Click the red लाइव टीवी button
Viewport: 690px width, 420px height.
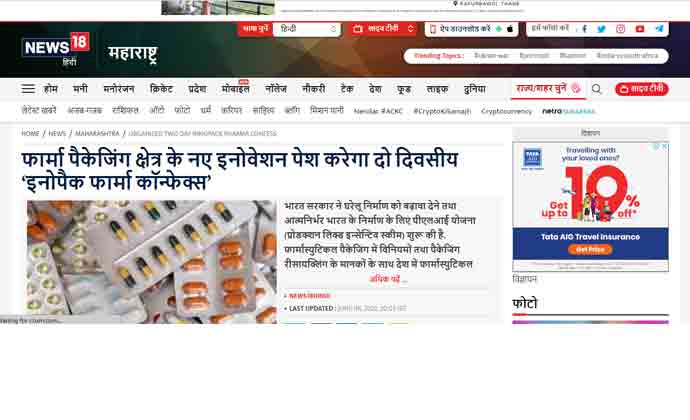[642, 89]
